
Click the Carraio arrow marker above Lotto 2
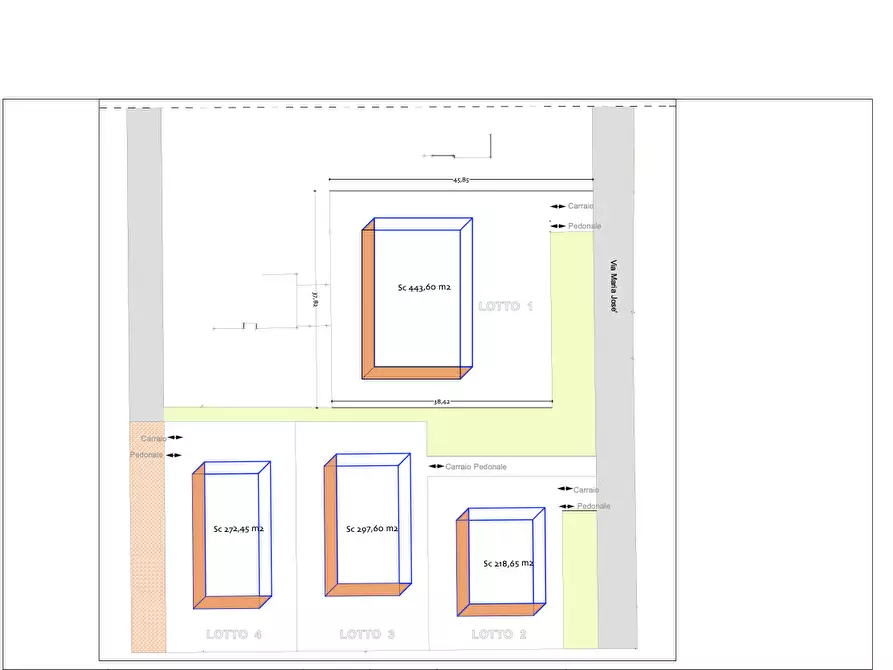click(565, 489)
